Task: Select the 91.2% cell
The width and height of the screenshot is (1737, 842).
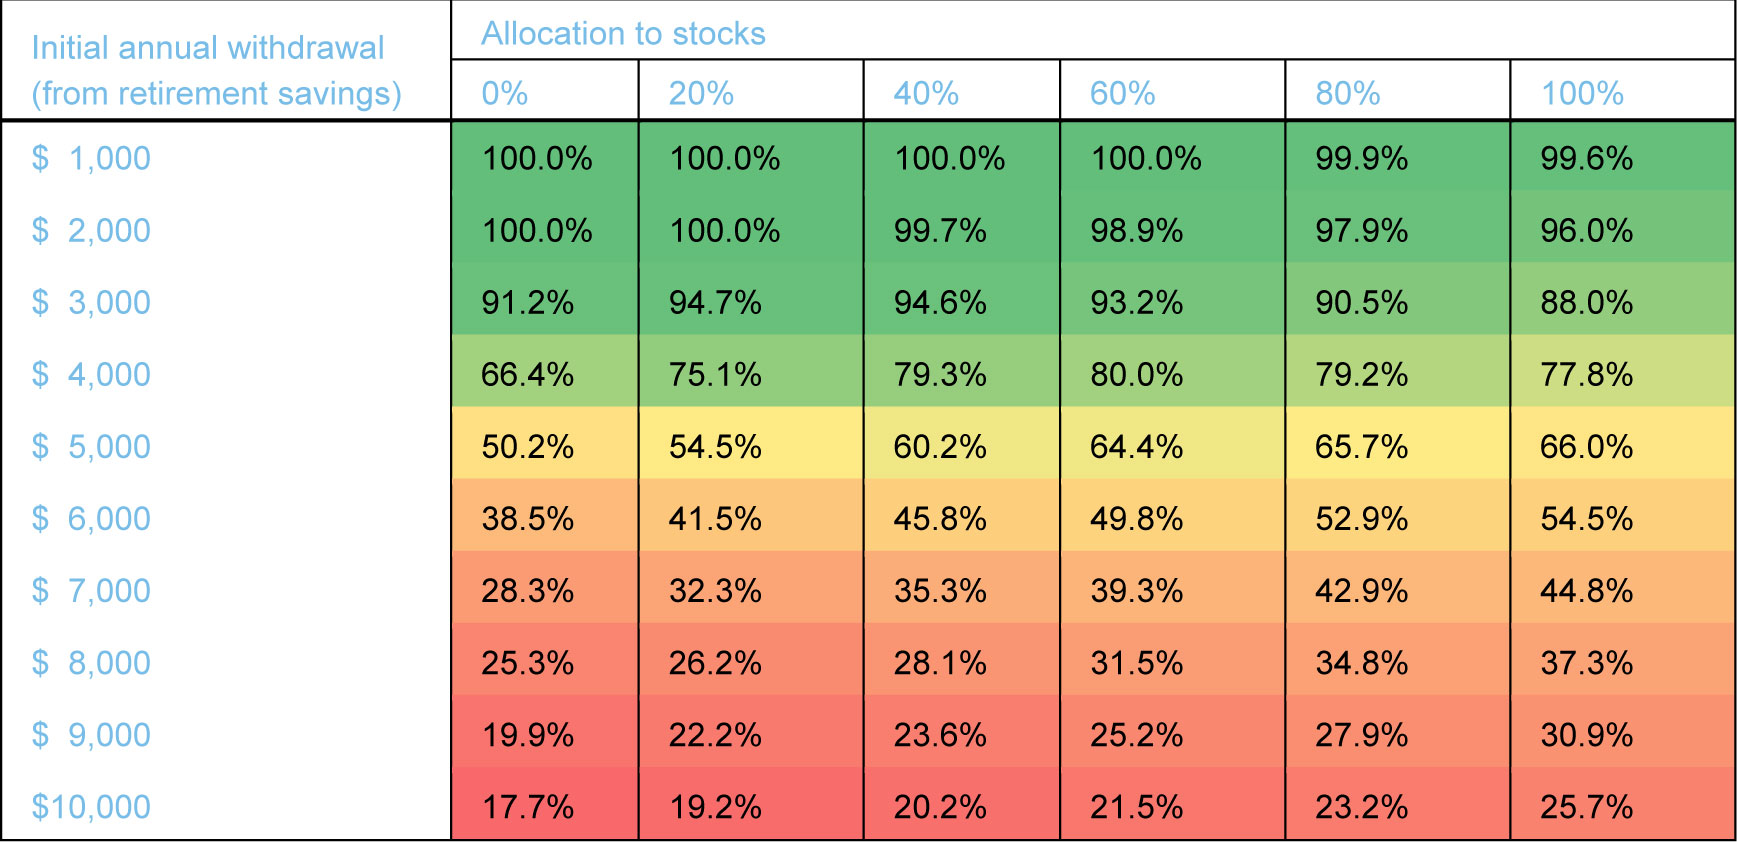Action: tap(528, 302)
